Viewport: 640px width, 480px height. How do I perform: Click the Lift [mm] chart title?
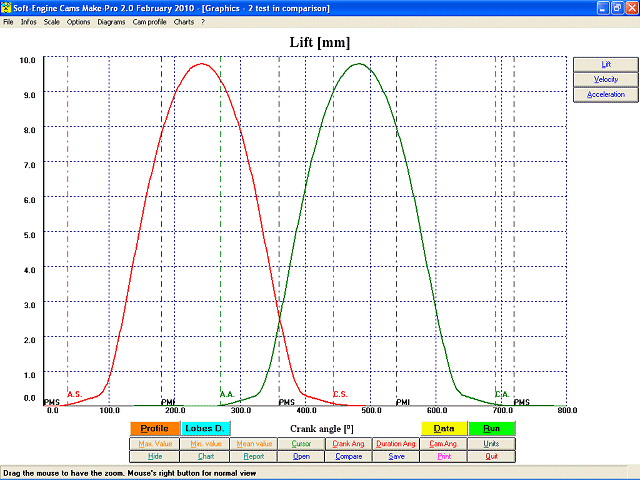point(320,42)
